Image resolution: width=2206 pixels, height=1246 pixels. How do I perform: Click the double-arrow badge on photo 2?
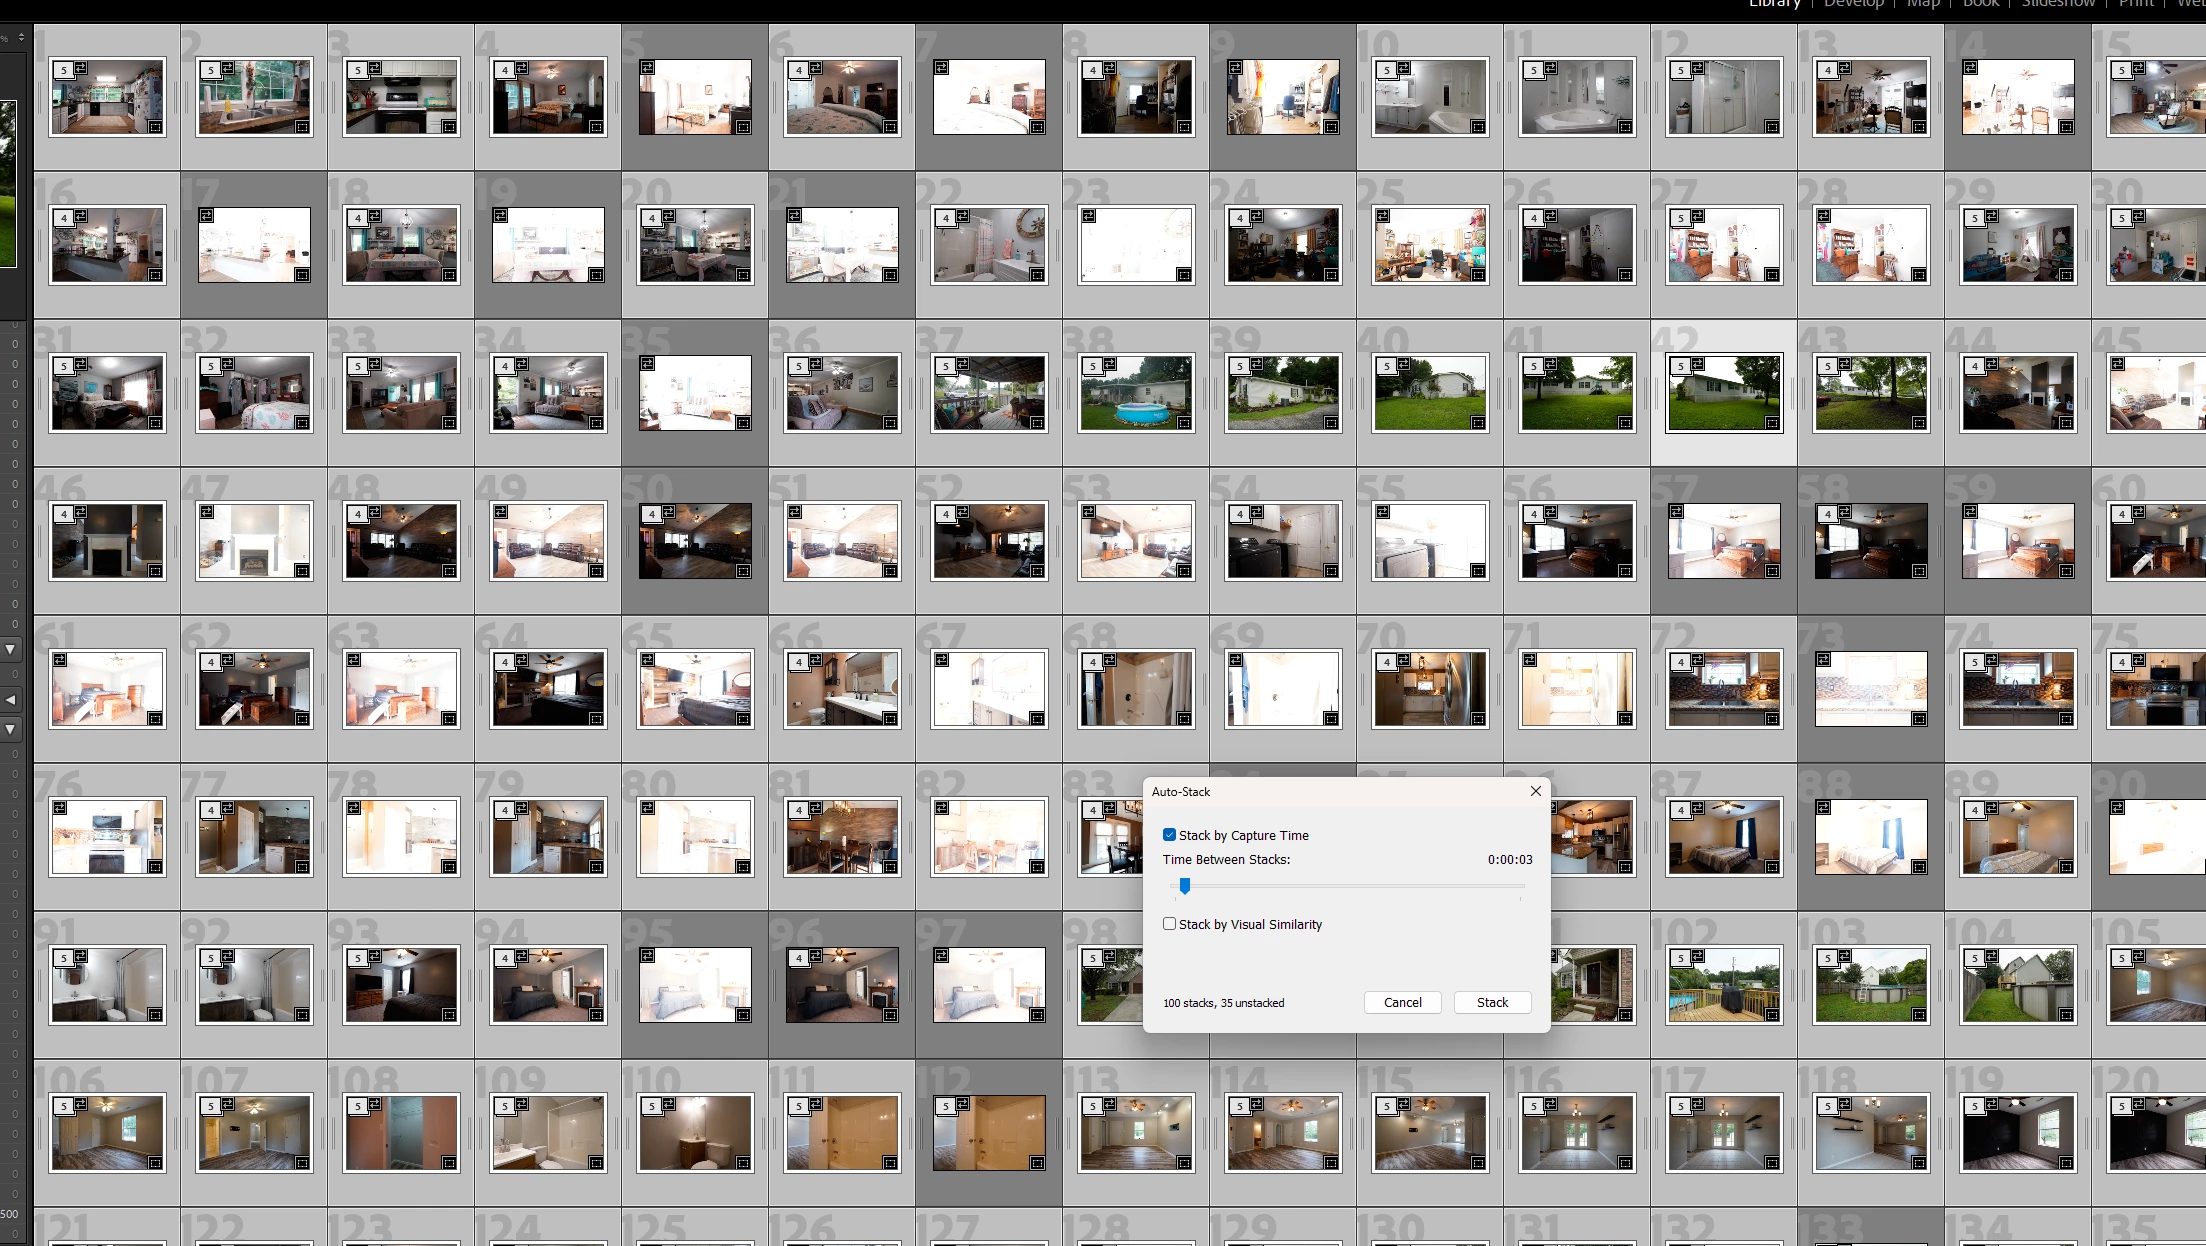(228, 68)
